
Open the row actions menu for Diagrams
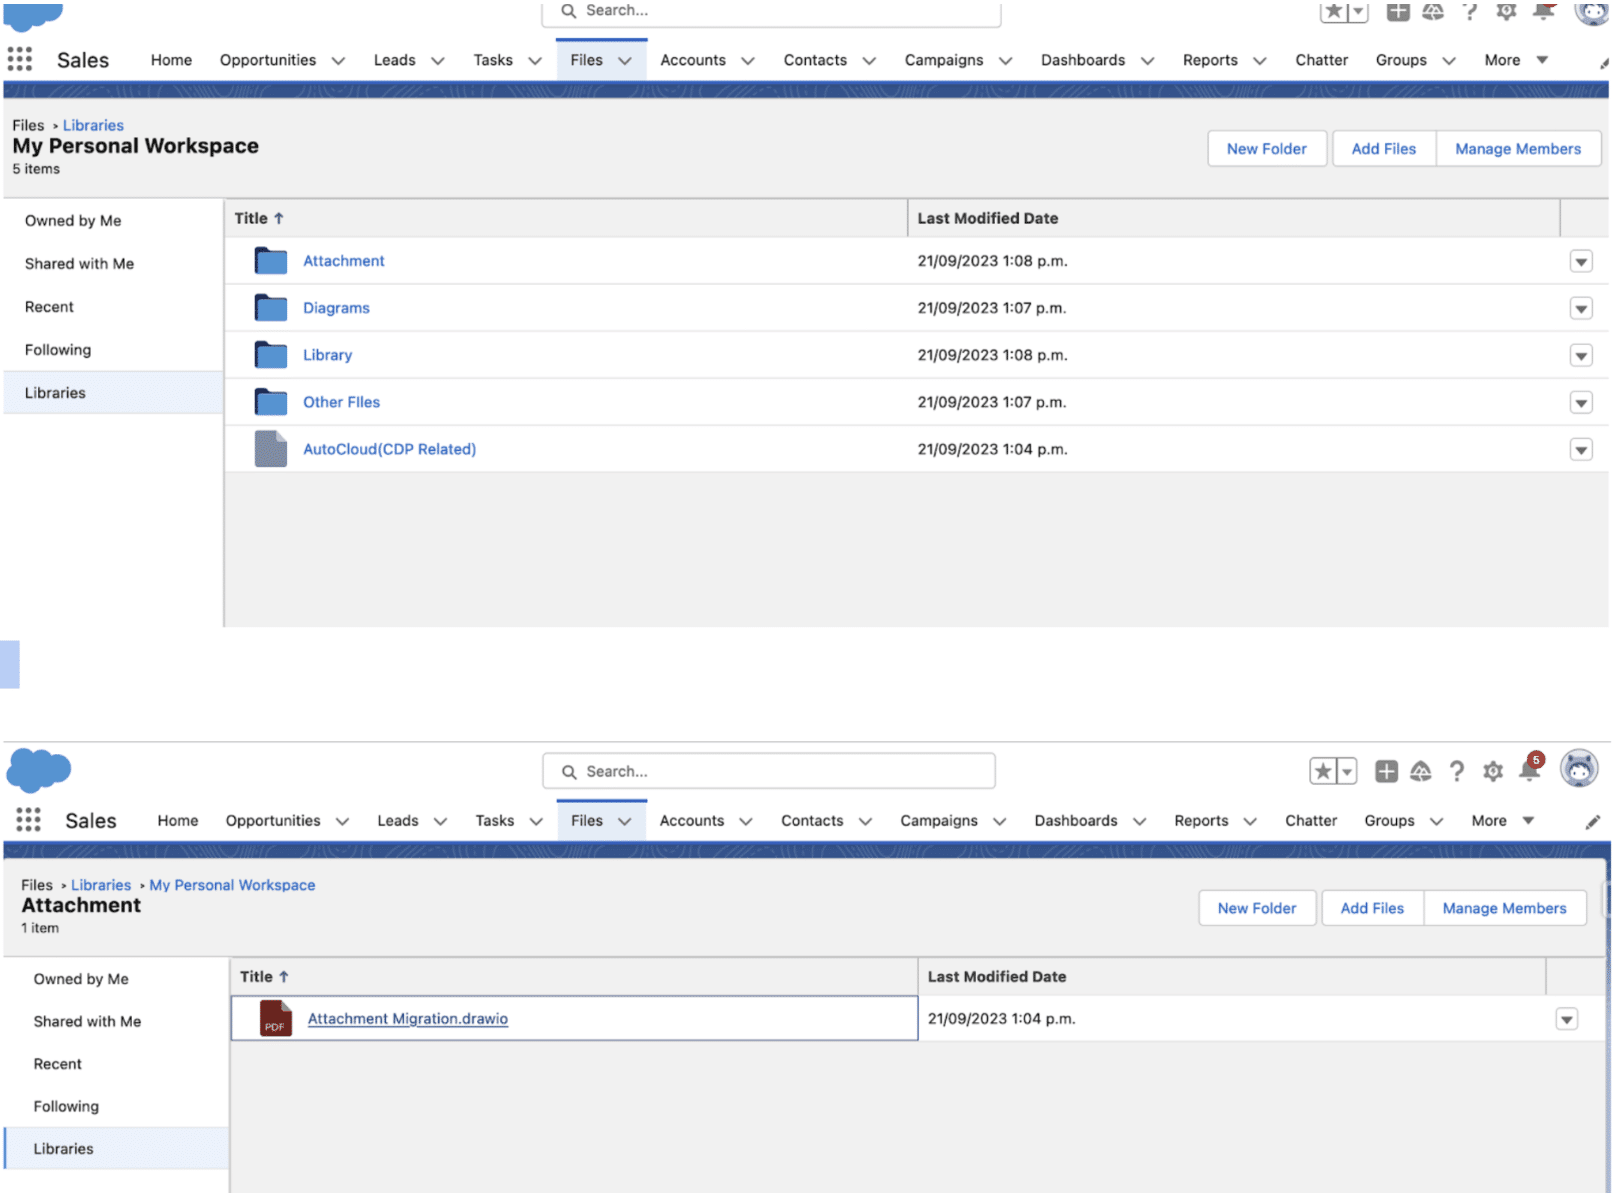(x=1581, y=308)
